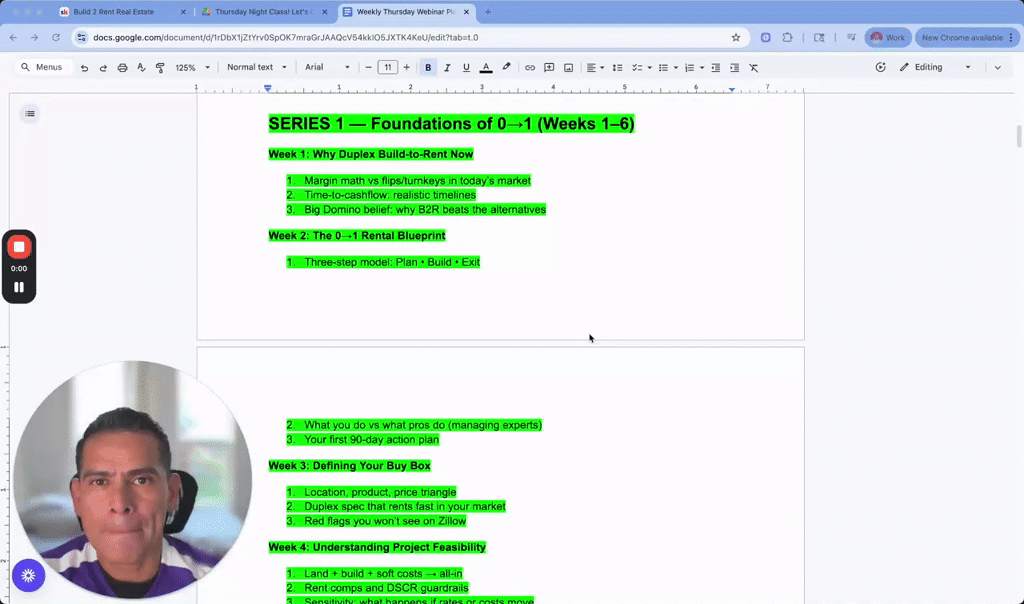Screen dimensions: 1024x604
Task: Click the site info icon in address bar
Action: tap(82, 37)
